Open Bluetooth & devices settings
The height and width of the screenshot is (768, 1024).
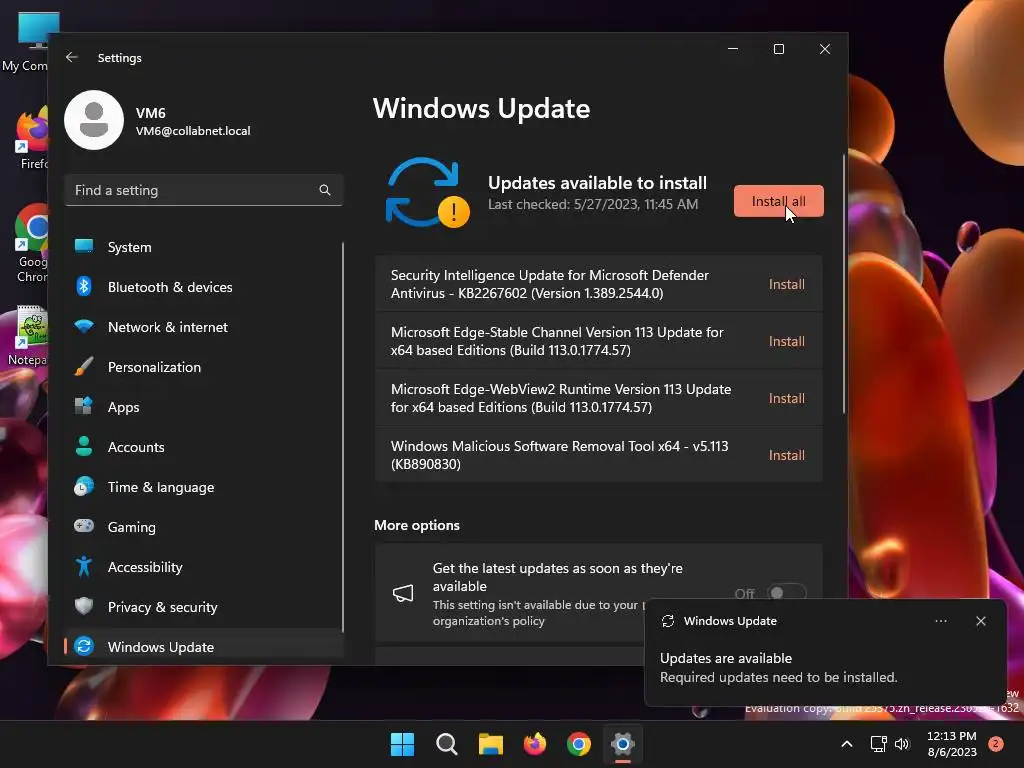pyautogui.click(x=204, y=287)
